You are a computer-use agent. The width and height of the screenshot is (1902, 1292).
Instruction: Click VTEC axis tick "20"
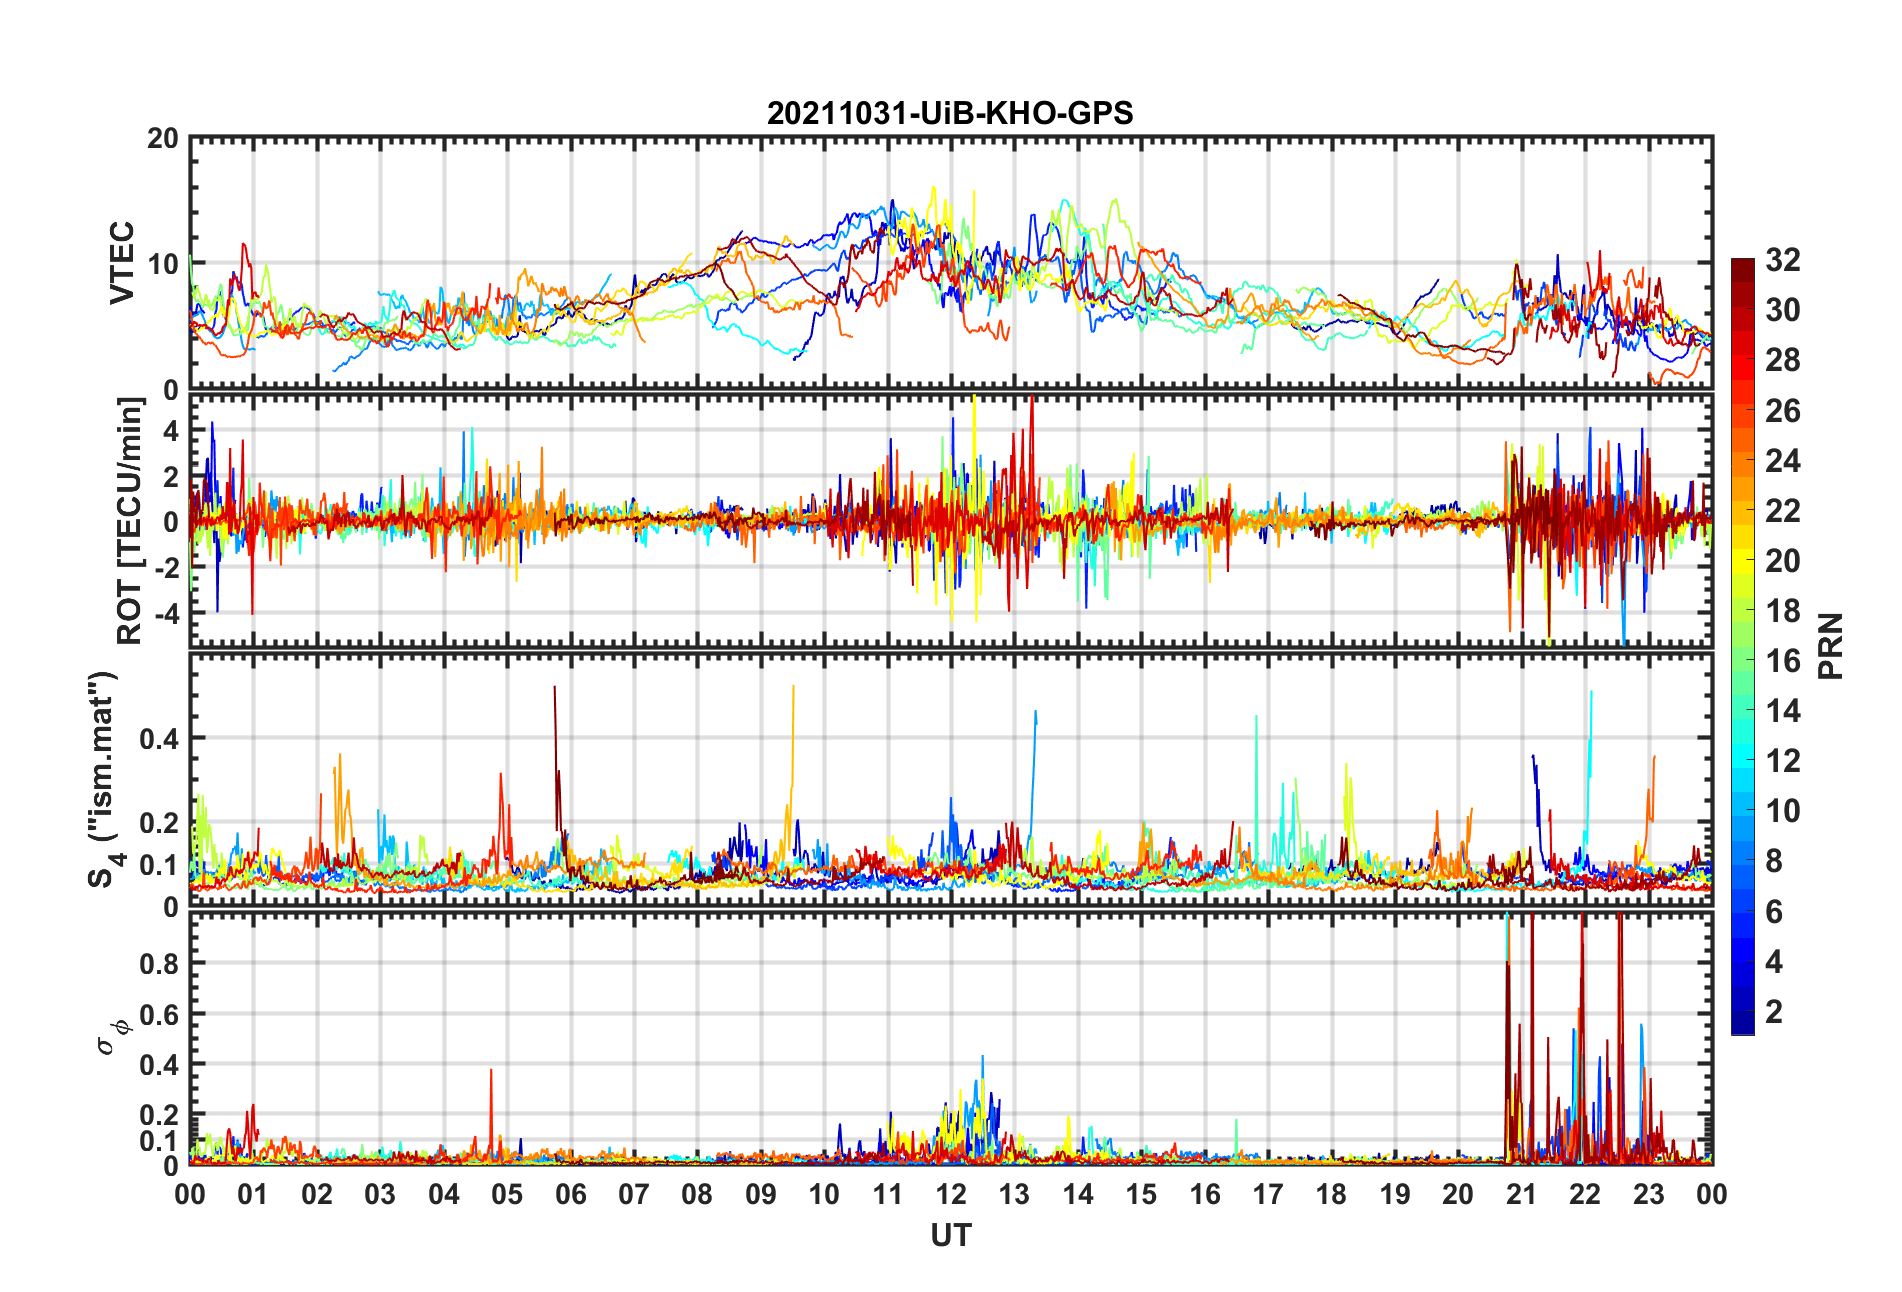[163, 139]
